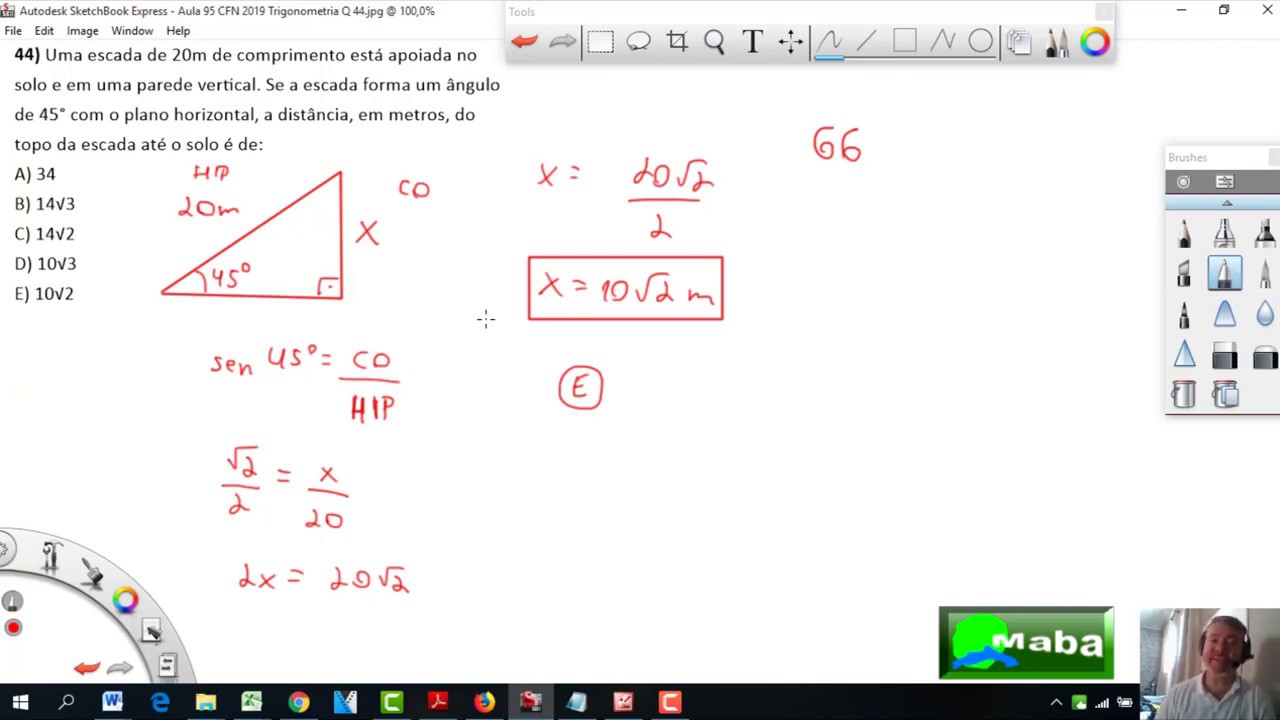Choose the straight line stroke style
Viewport: 1280px width, 720px height.
point(866,41)
